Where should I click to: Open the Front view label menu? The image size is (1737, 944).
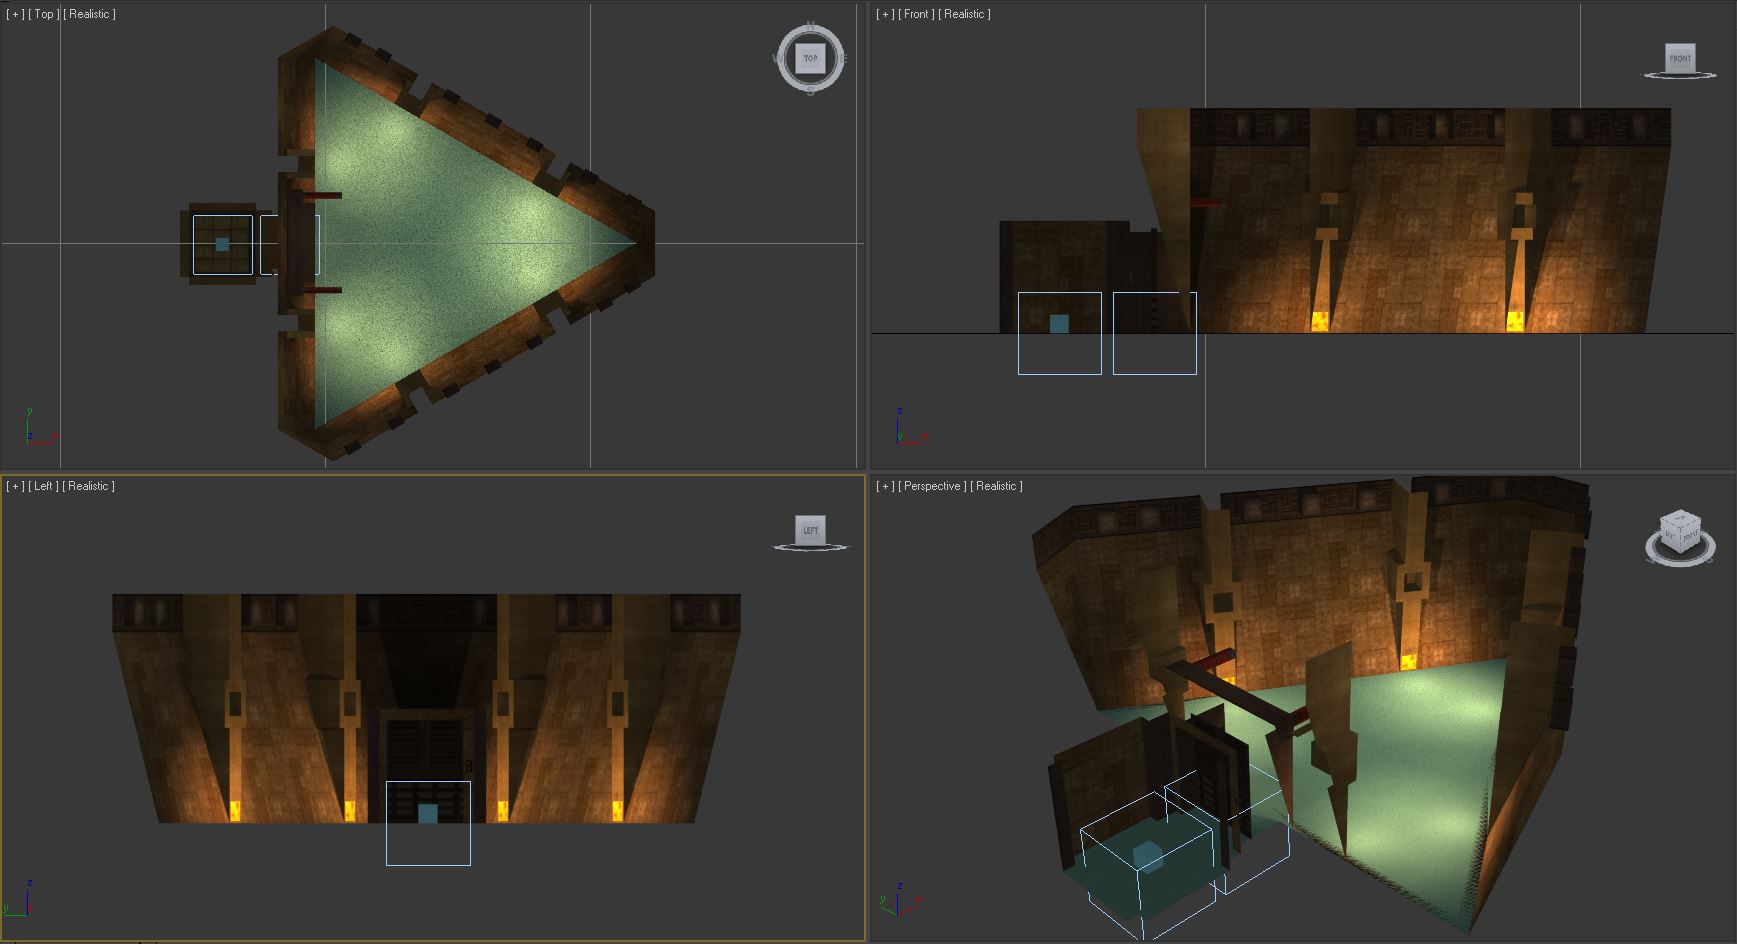click(916, 14)
